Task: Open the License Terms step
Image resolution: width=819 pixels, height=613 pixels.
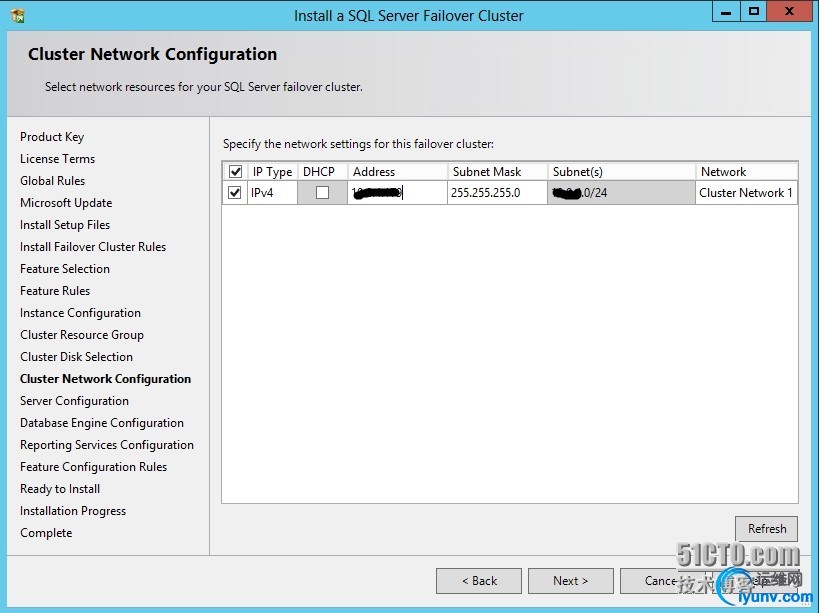Action: (x=57, y=159)
